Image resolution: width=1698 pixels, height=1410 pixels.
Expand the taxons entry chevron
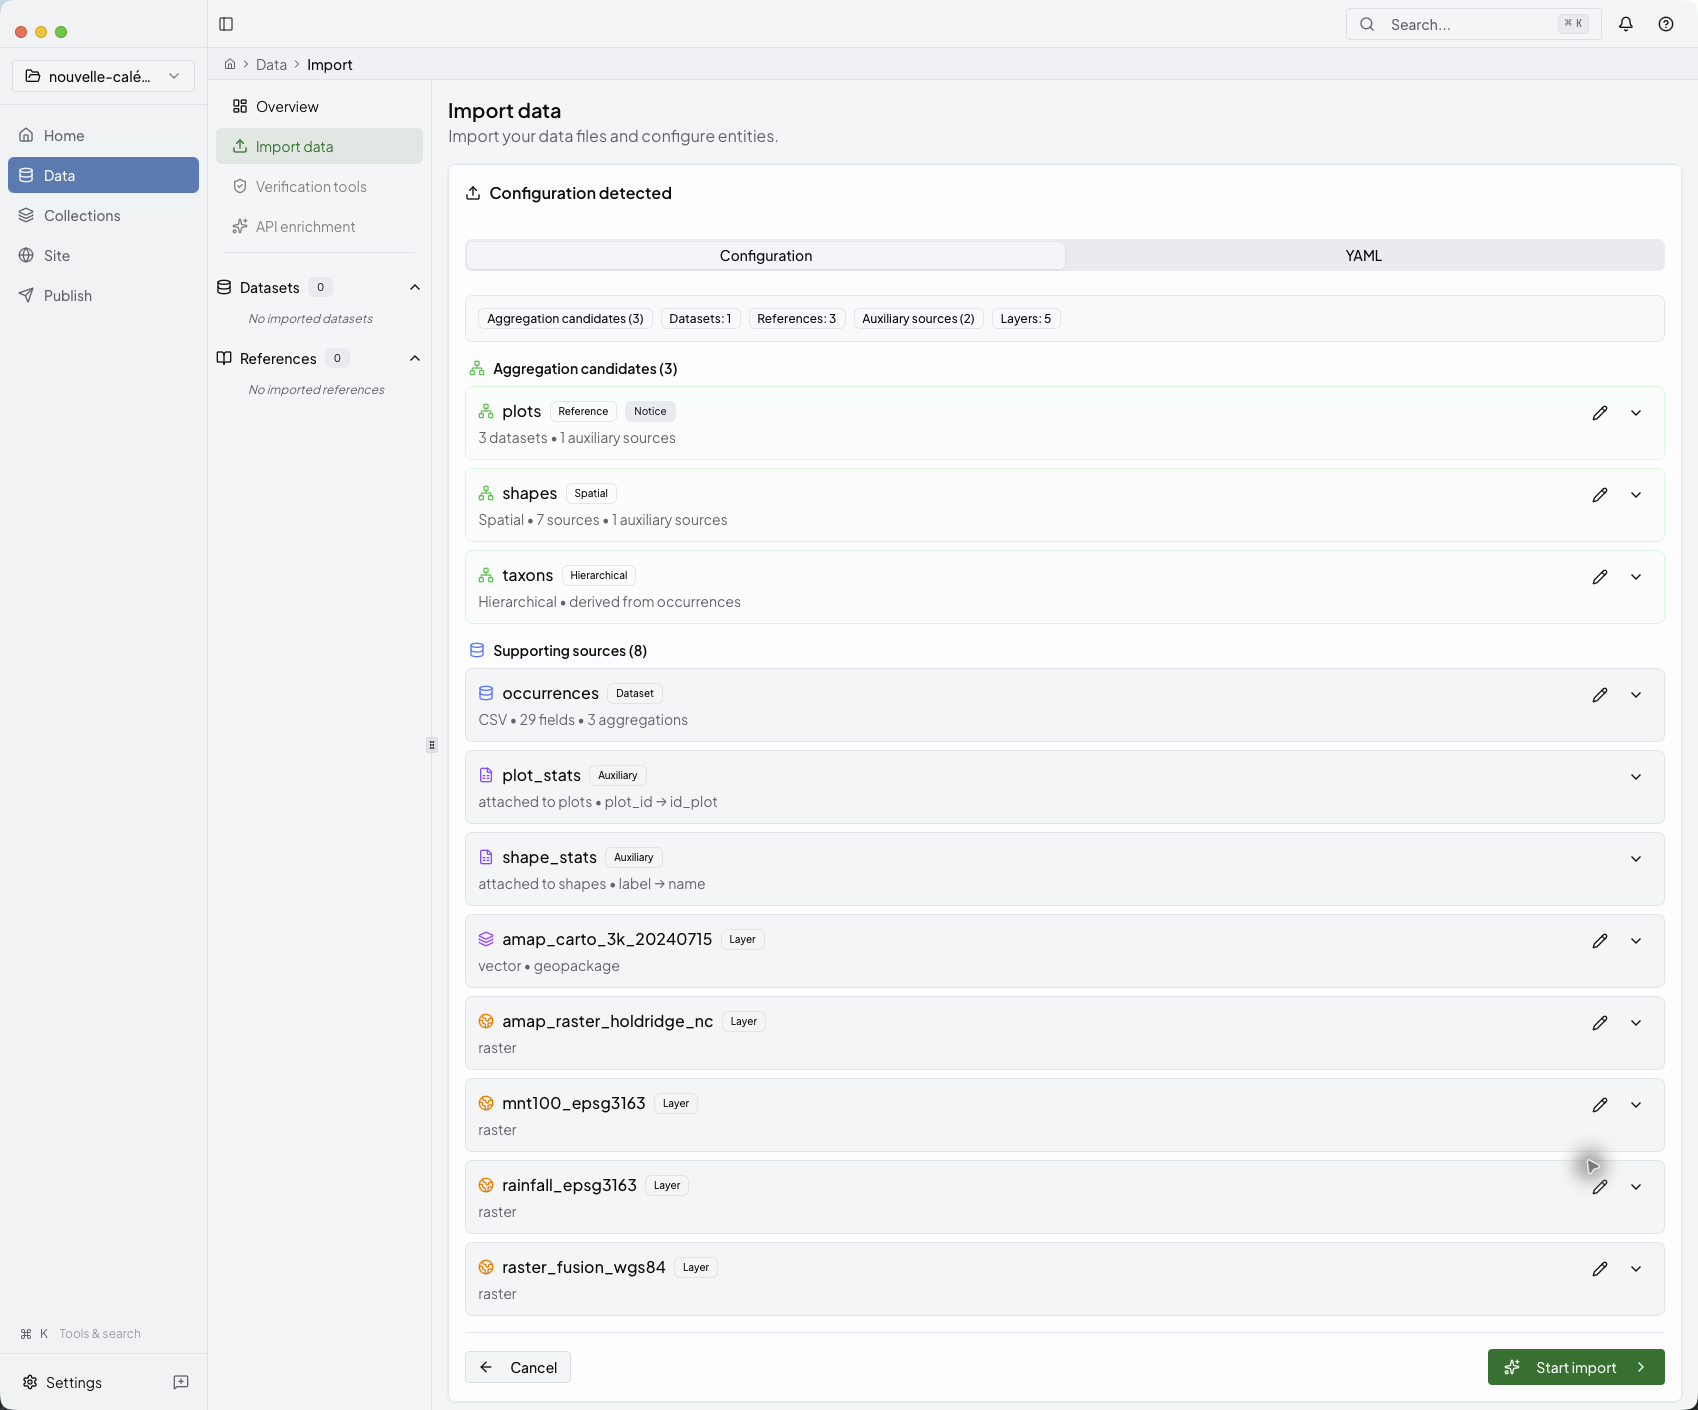point(1636,577)
